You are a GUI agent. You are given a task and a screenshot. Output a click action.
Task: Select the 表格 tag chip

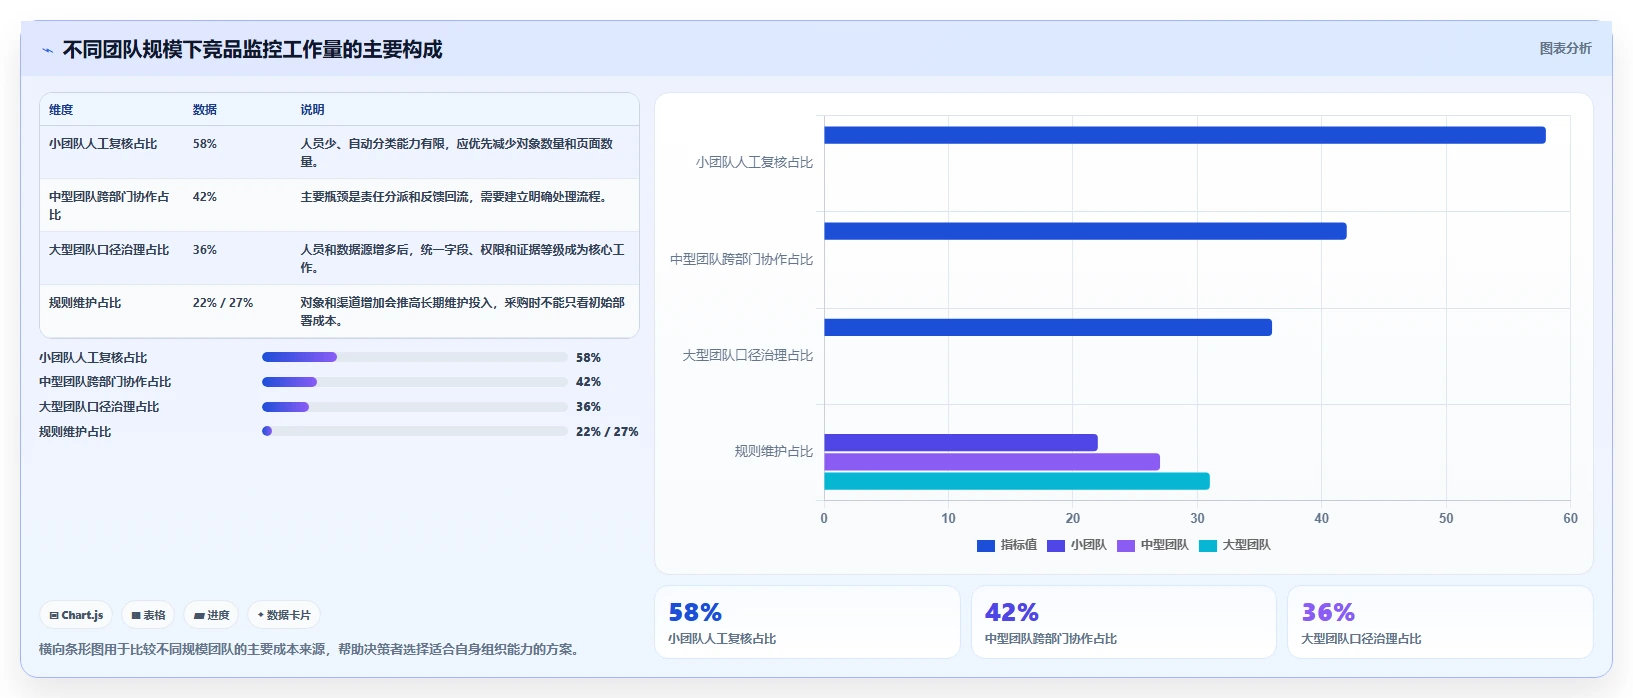coord(148,615)
